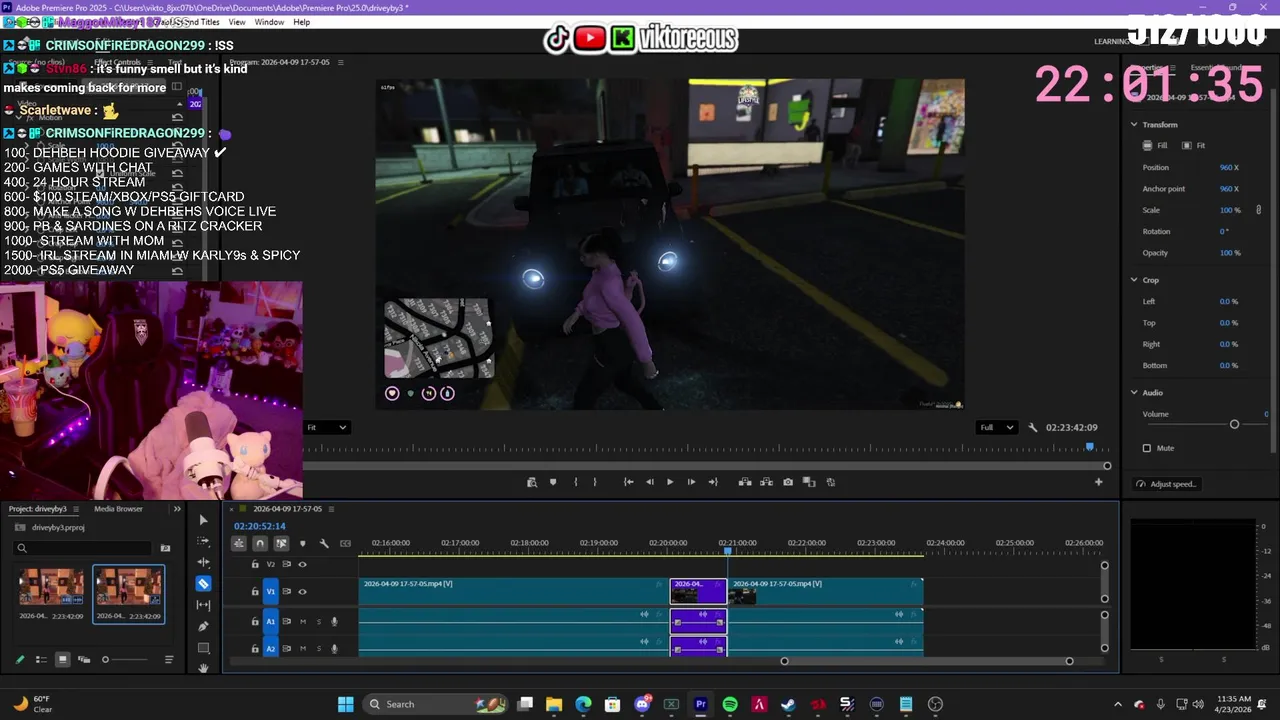Open the View menu
The width and height of the screenshot is (1280, 720).
pos(237,22)
